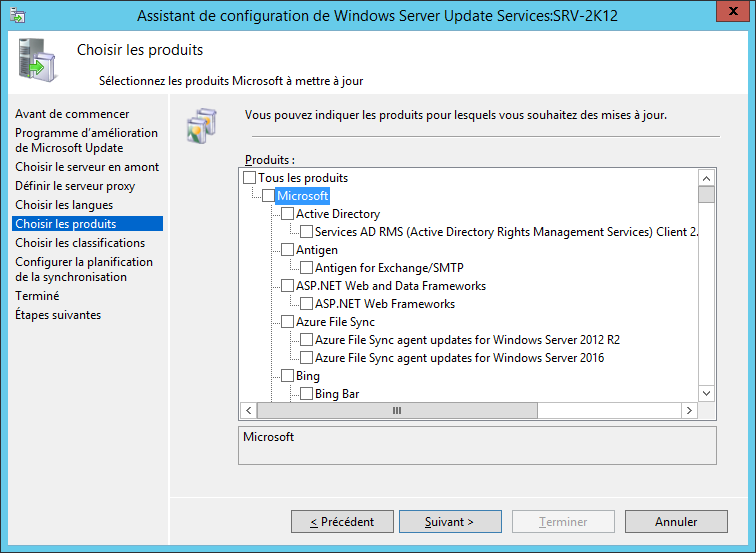Click the vertical scrollbar thumb
Image resolution: width=756 pixels, height=553 pixels.
pos(706,195)
